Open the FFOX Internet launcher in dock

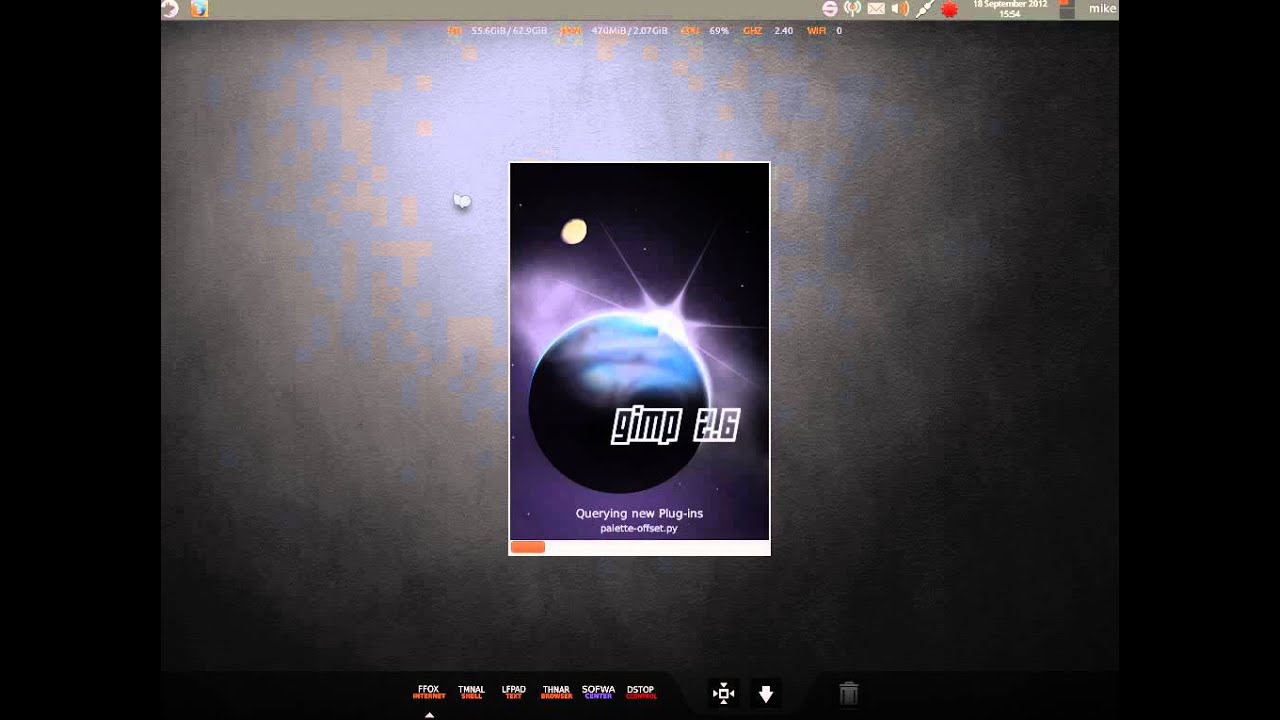point(429,692)
